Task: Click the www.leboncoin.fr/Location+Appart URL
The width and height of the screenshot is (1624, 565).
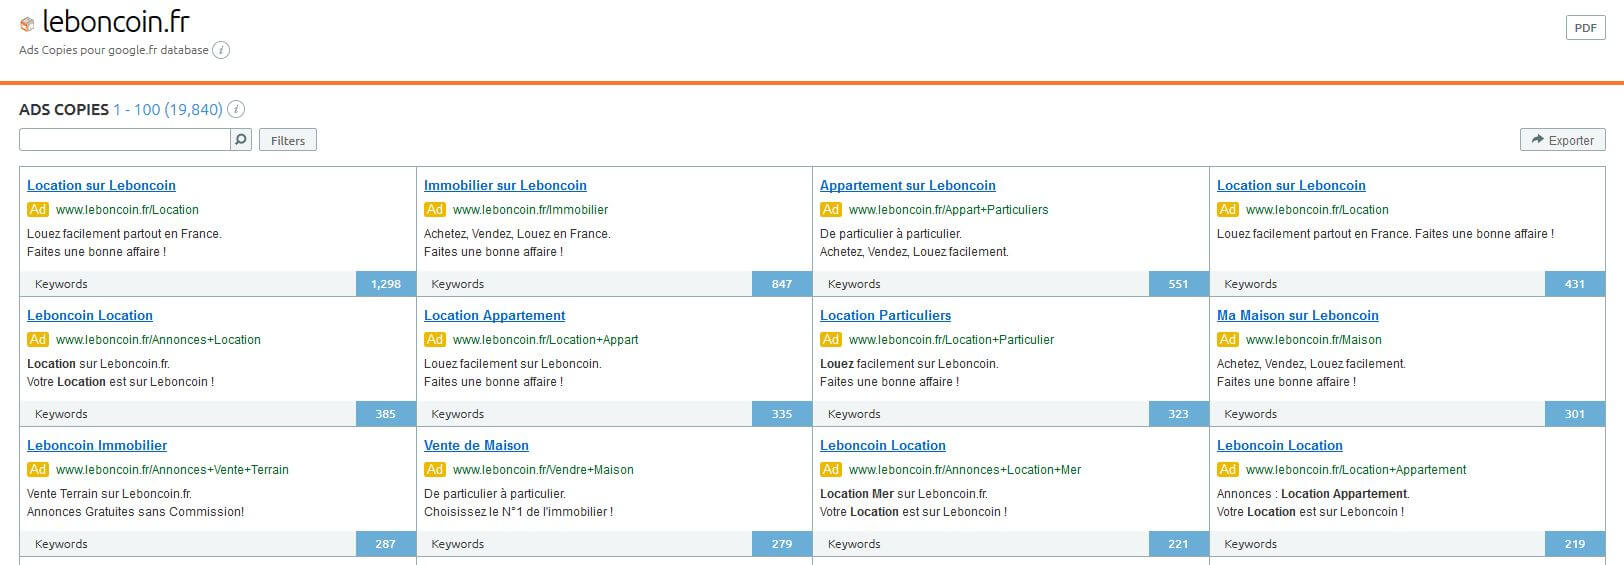Action: pos(545,340)
